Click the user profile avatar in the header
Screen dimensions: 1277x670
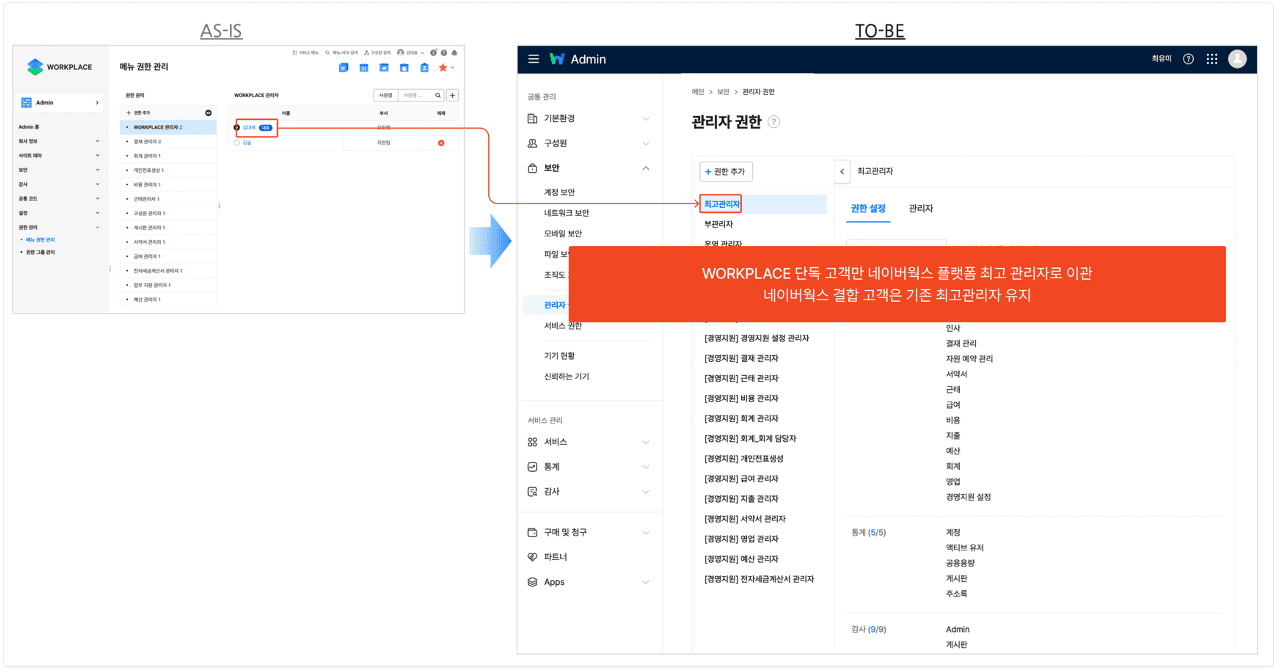coord(1237,59)
